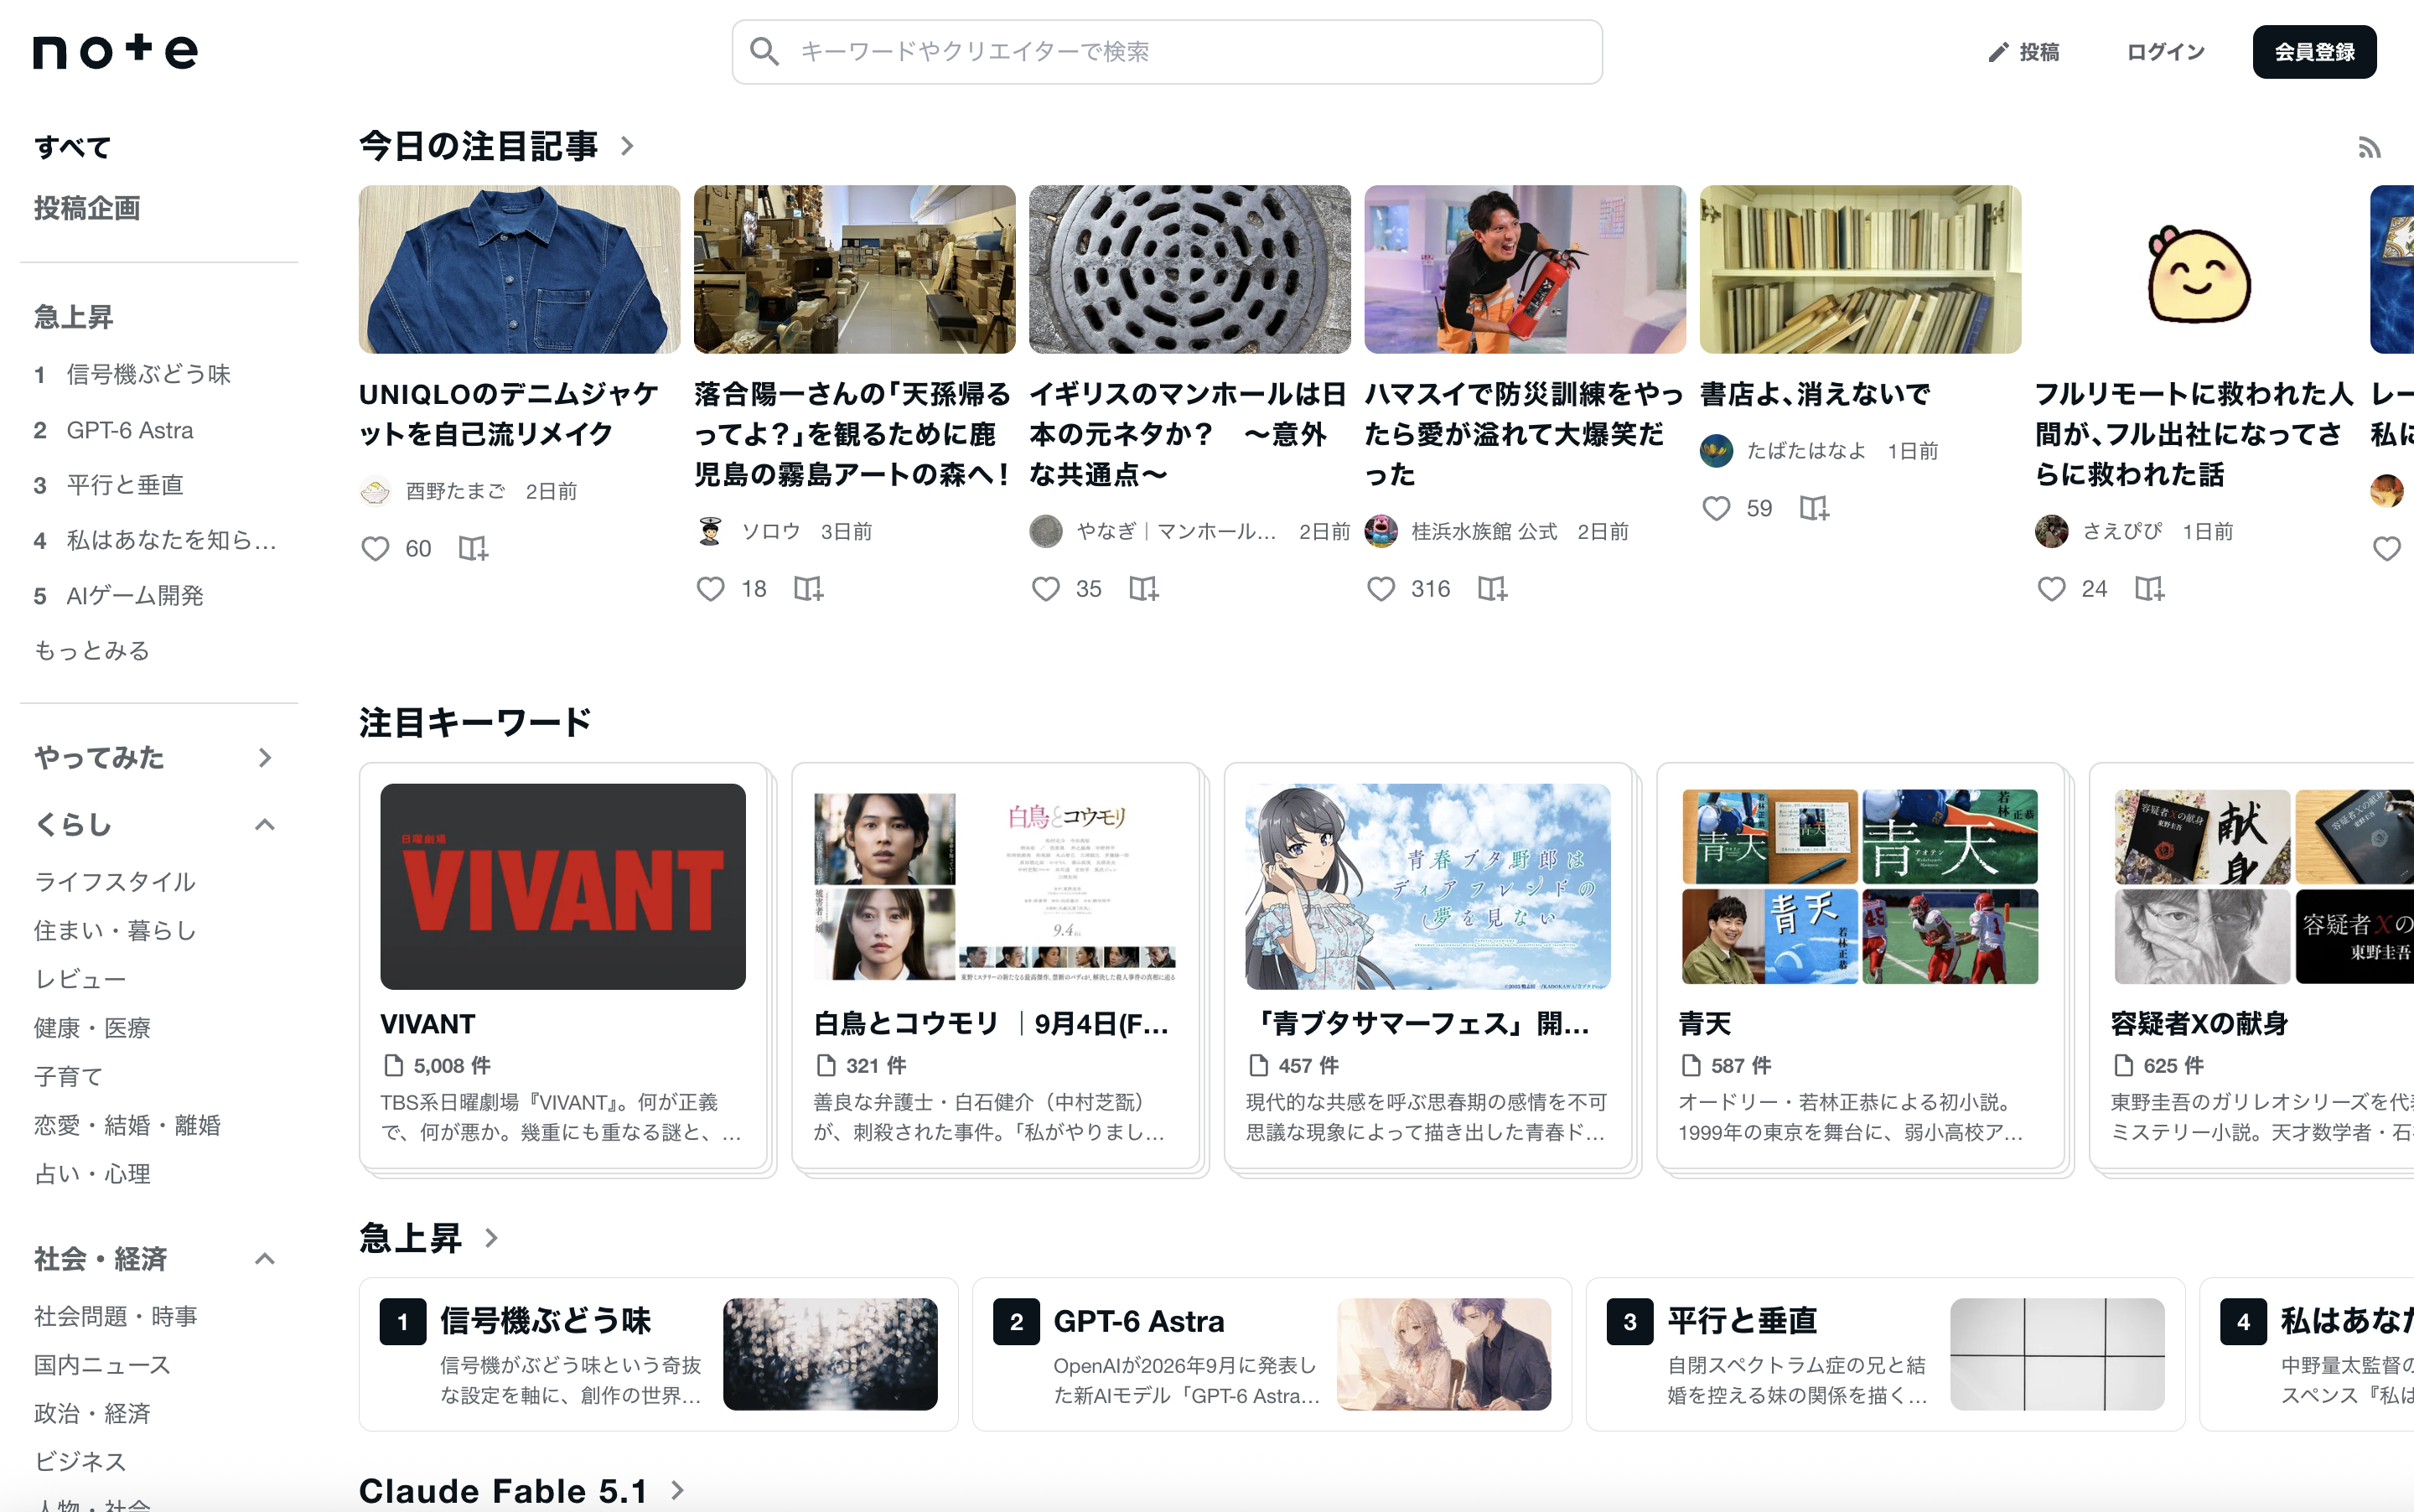Open the bookshelf article thumbnail
Viewport: 2414px width, 1512px height.
point(1860,269)
